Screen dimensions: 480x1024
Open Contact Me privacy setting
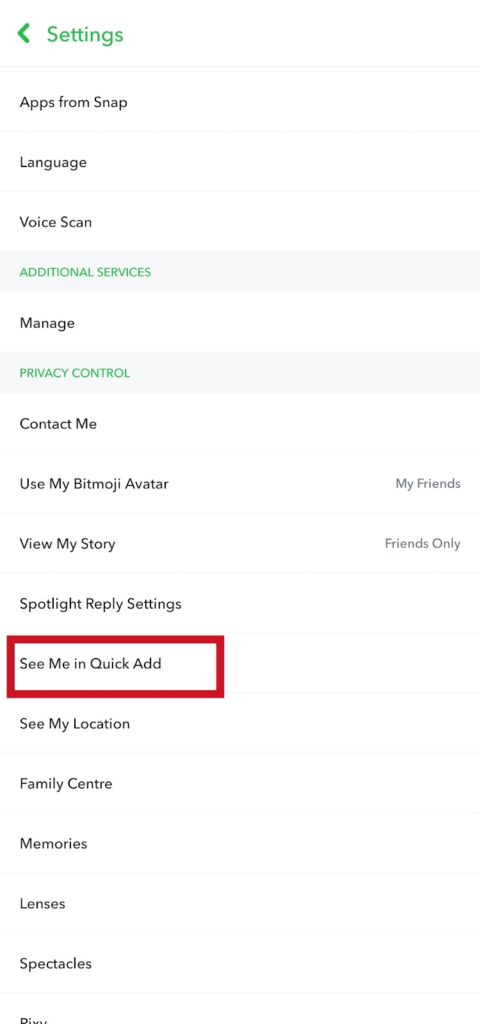tap(240, 424)
